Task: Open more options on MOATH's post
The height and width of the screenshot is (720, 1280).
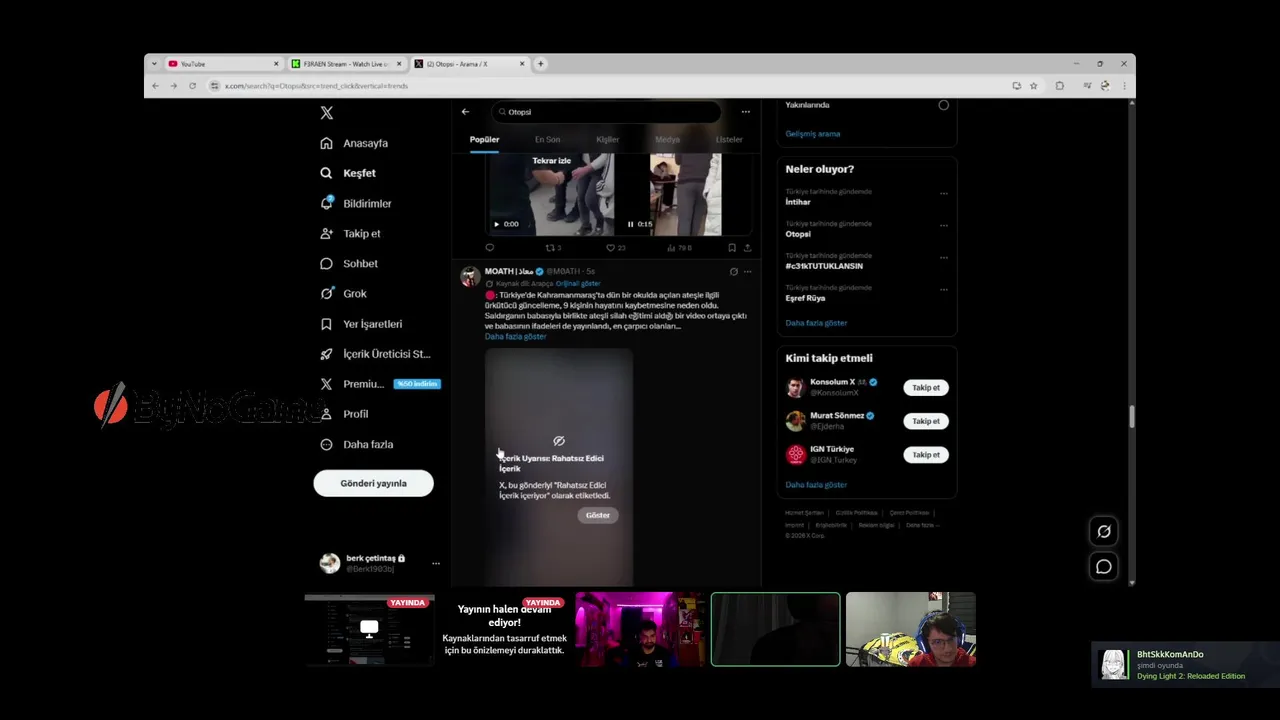Action: click(747, 271)
